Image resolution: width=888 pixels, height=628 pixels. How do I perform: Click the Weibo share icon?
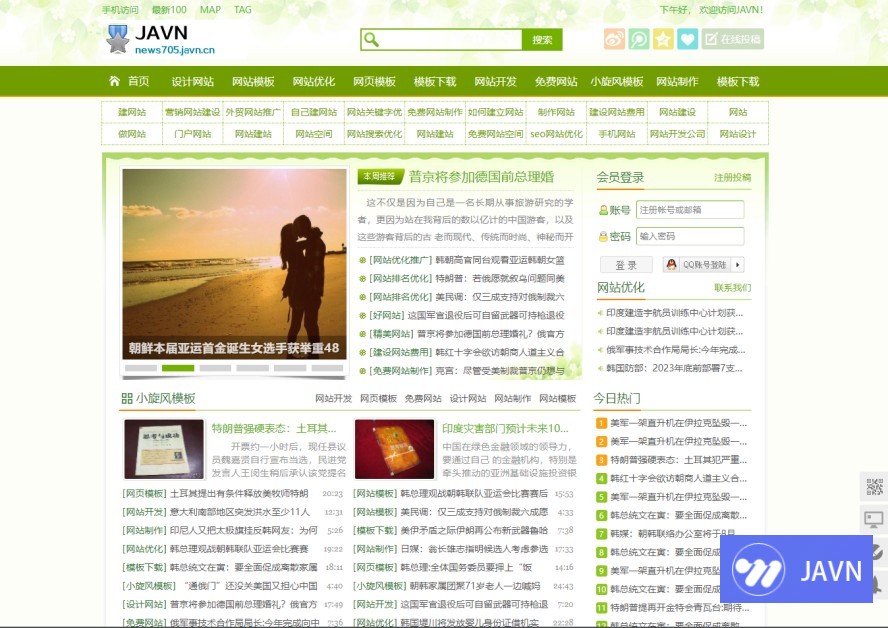click(614, 39)
